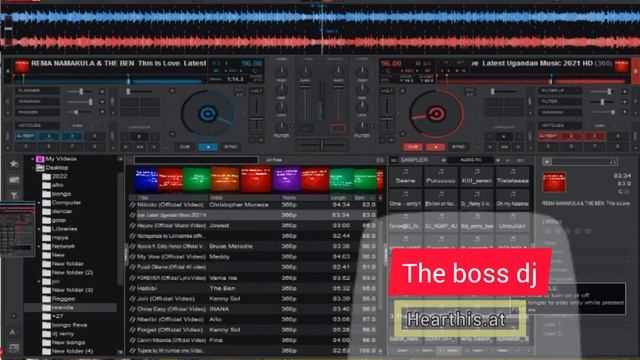Hit CUE on the left deck
The image size is (640, 360).
(184, 147)
